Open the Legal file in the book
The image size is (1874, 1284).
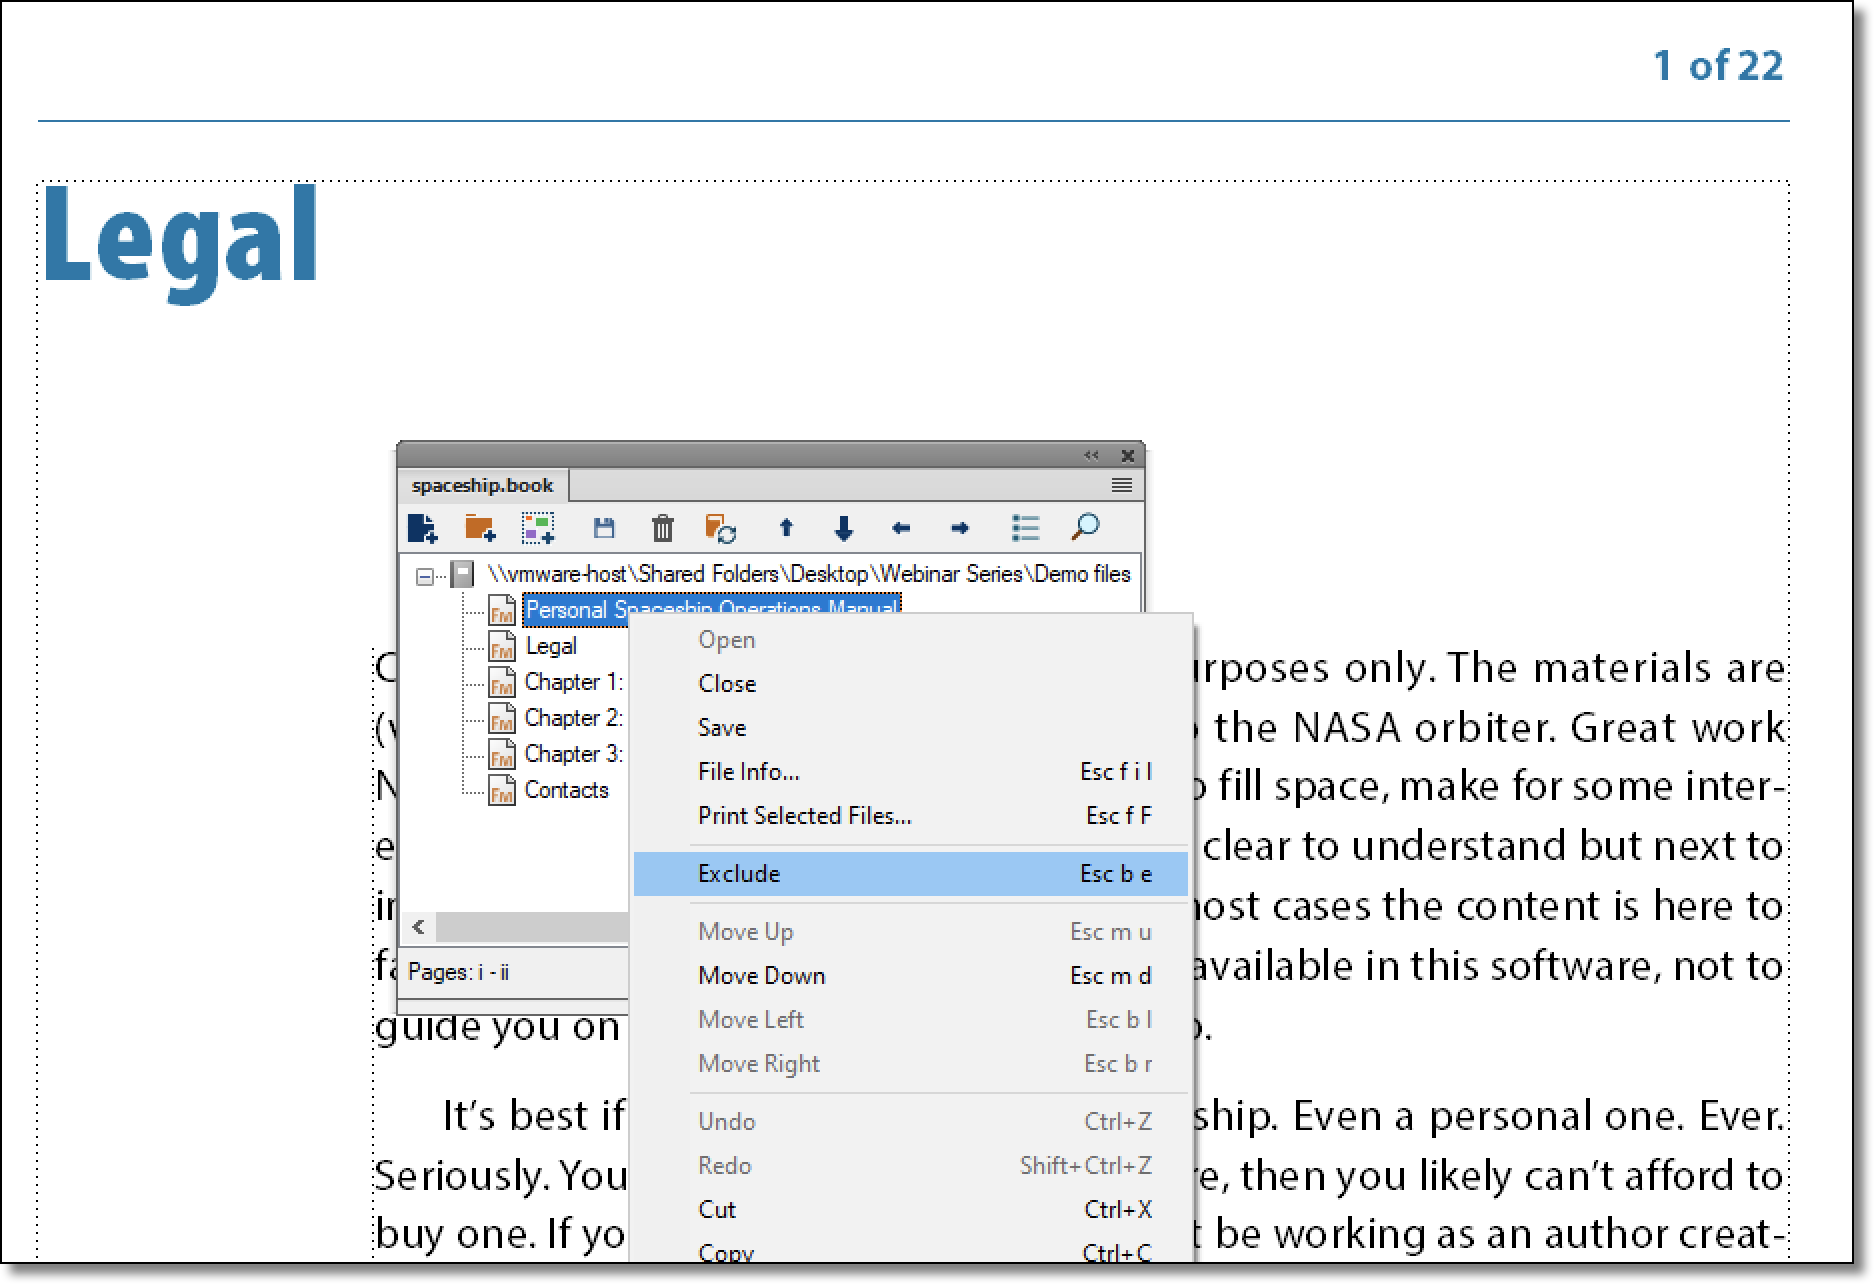click(x=551, y=645)
